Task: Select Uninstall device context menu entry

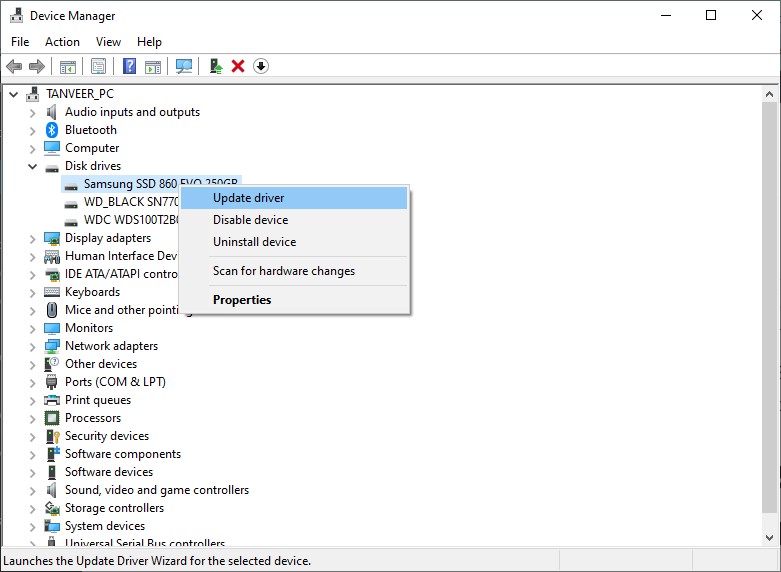Action: pos(294,242)
